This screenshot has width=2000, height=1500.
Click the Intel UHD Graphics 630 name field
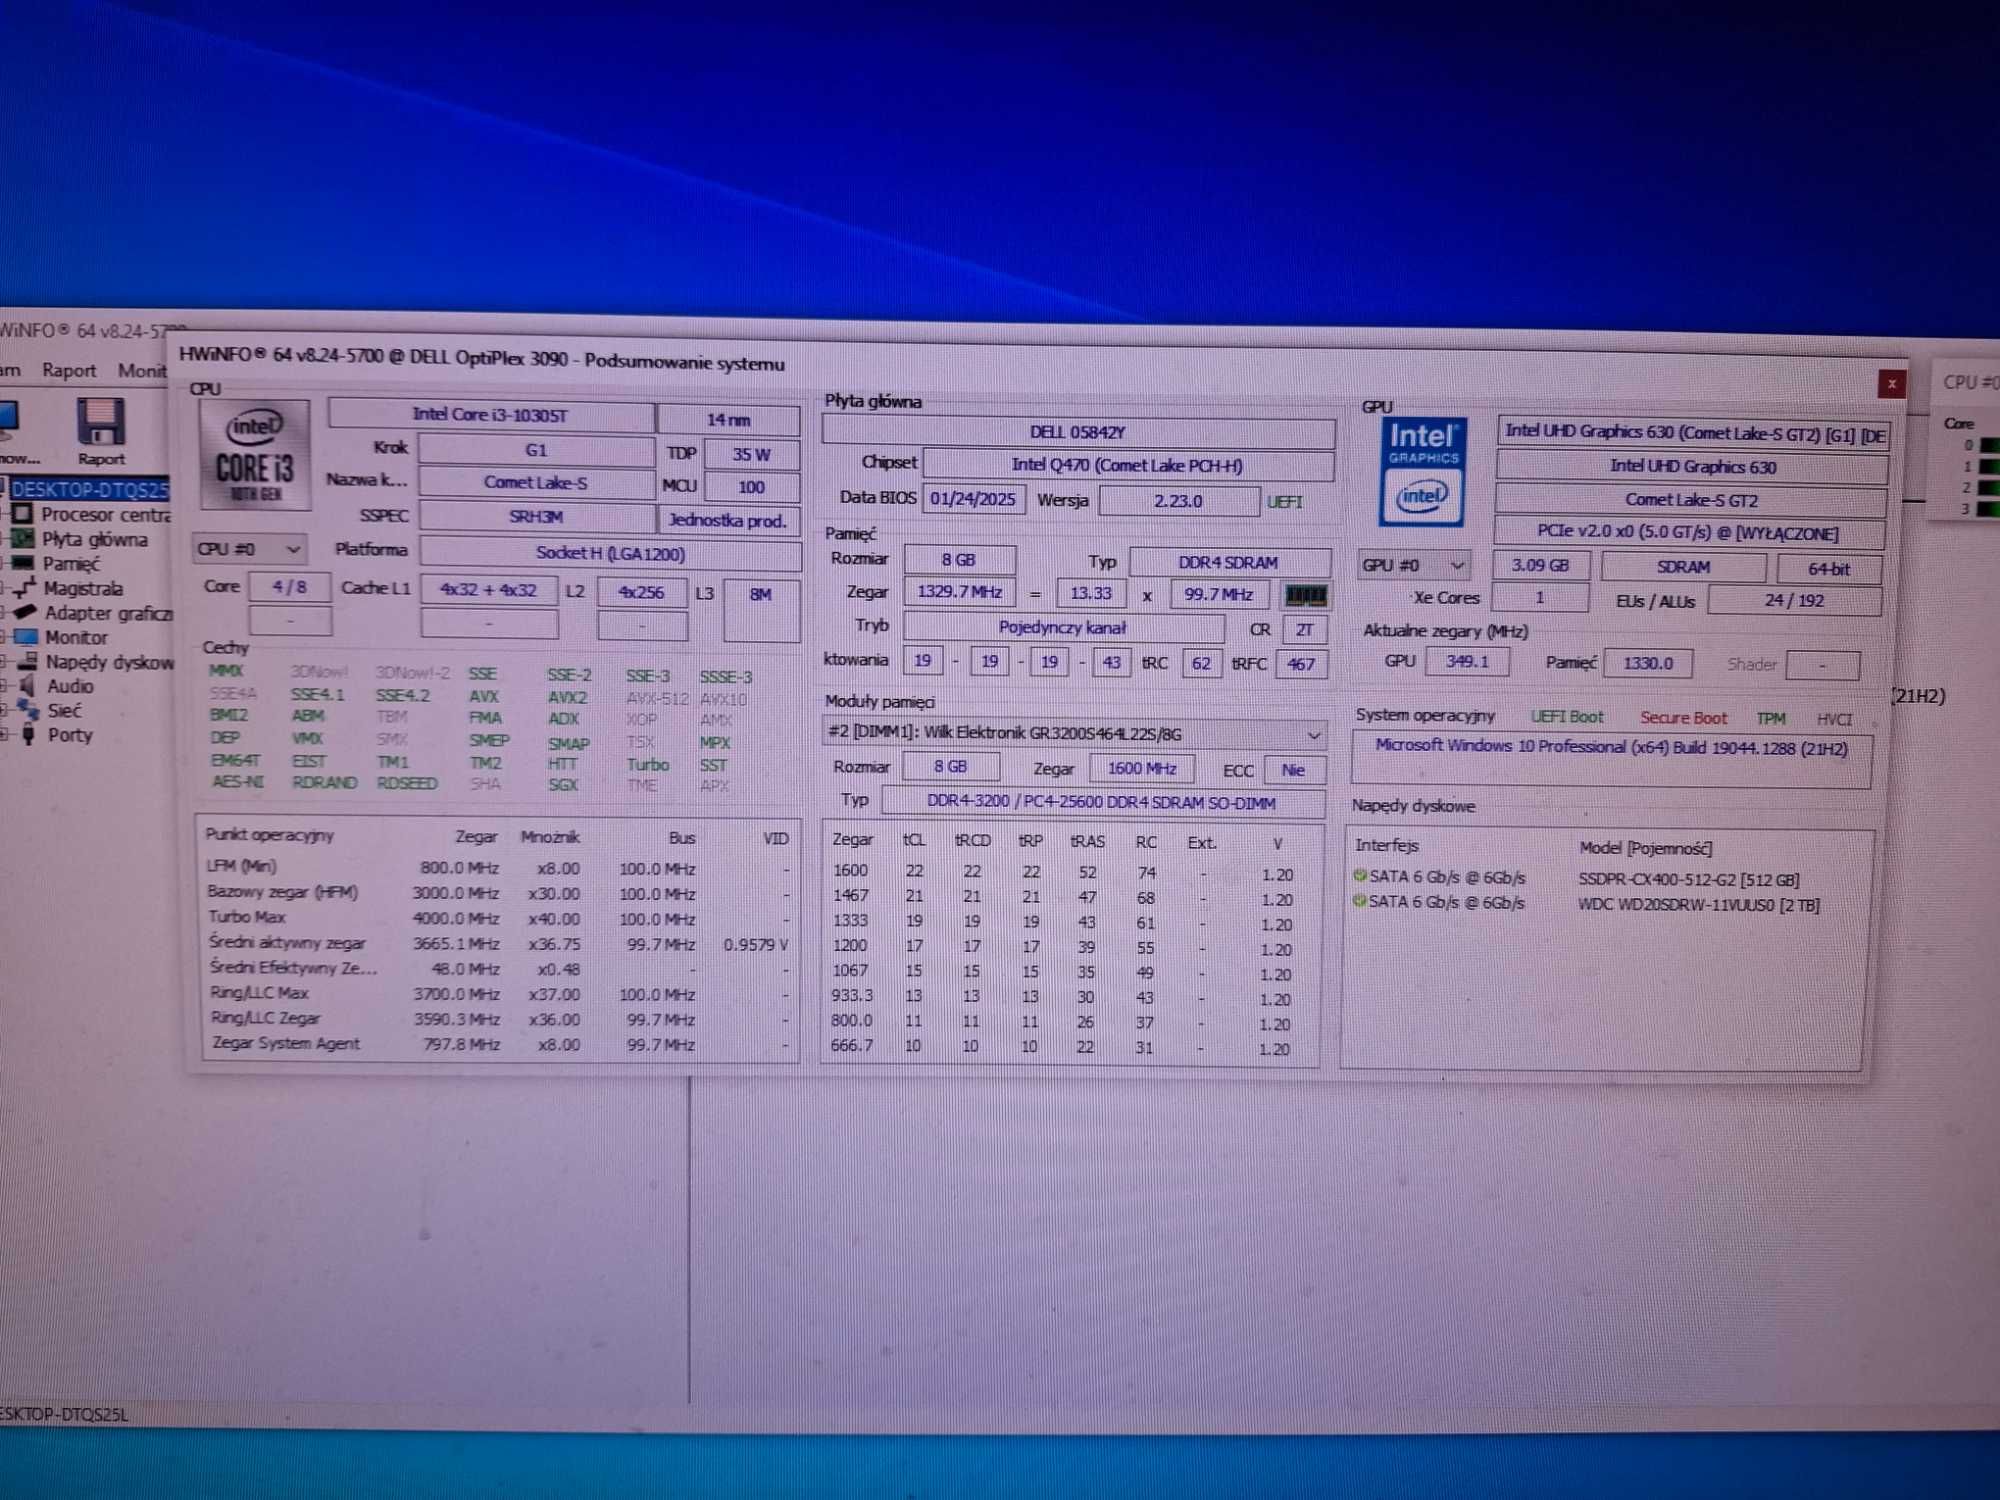click(x=1692, y=466)
